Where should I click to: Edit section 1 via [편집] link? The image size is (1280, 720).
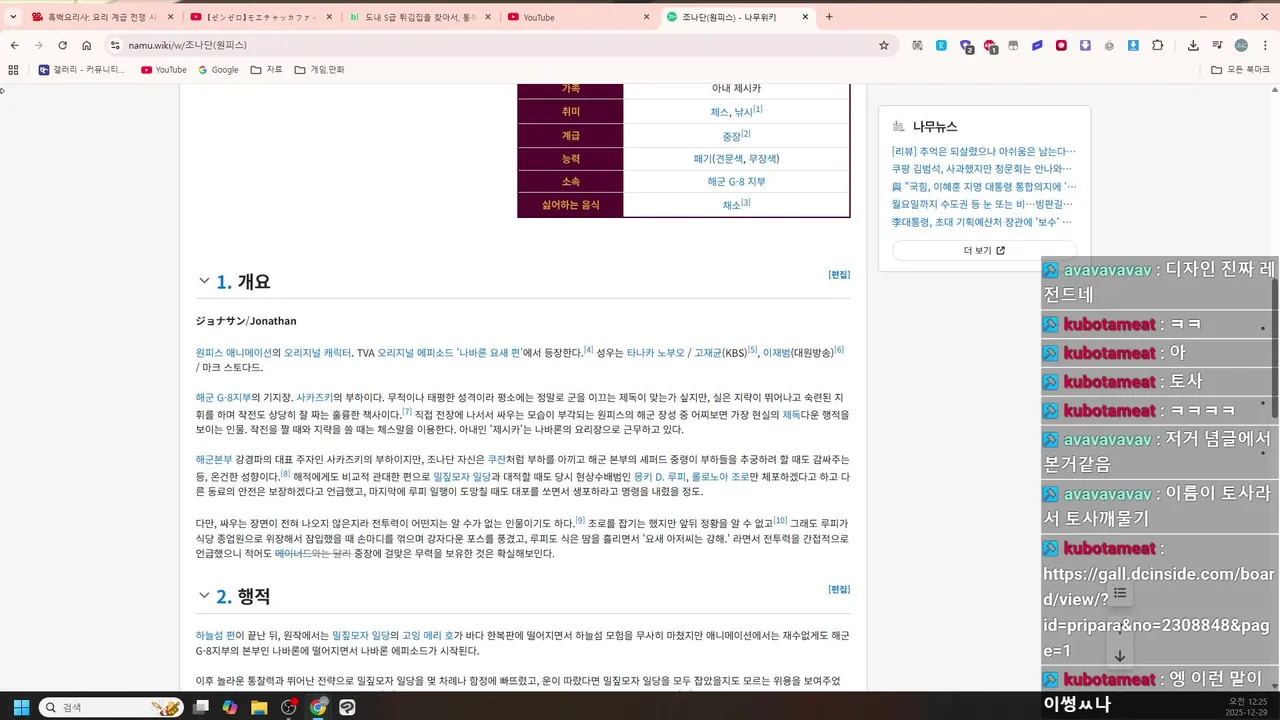point(839,275)
